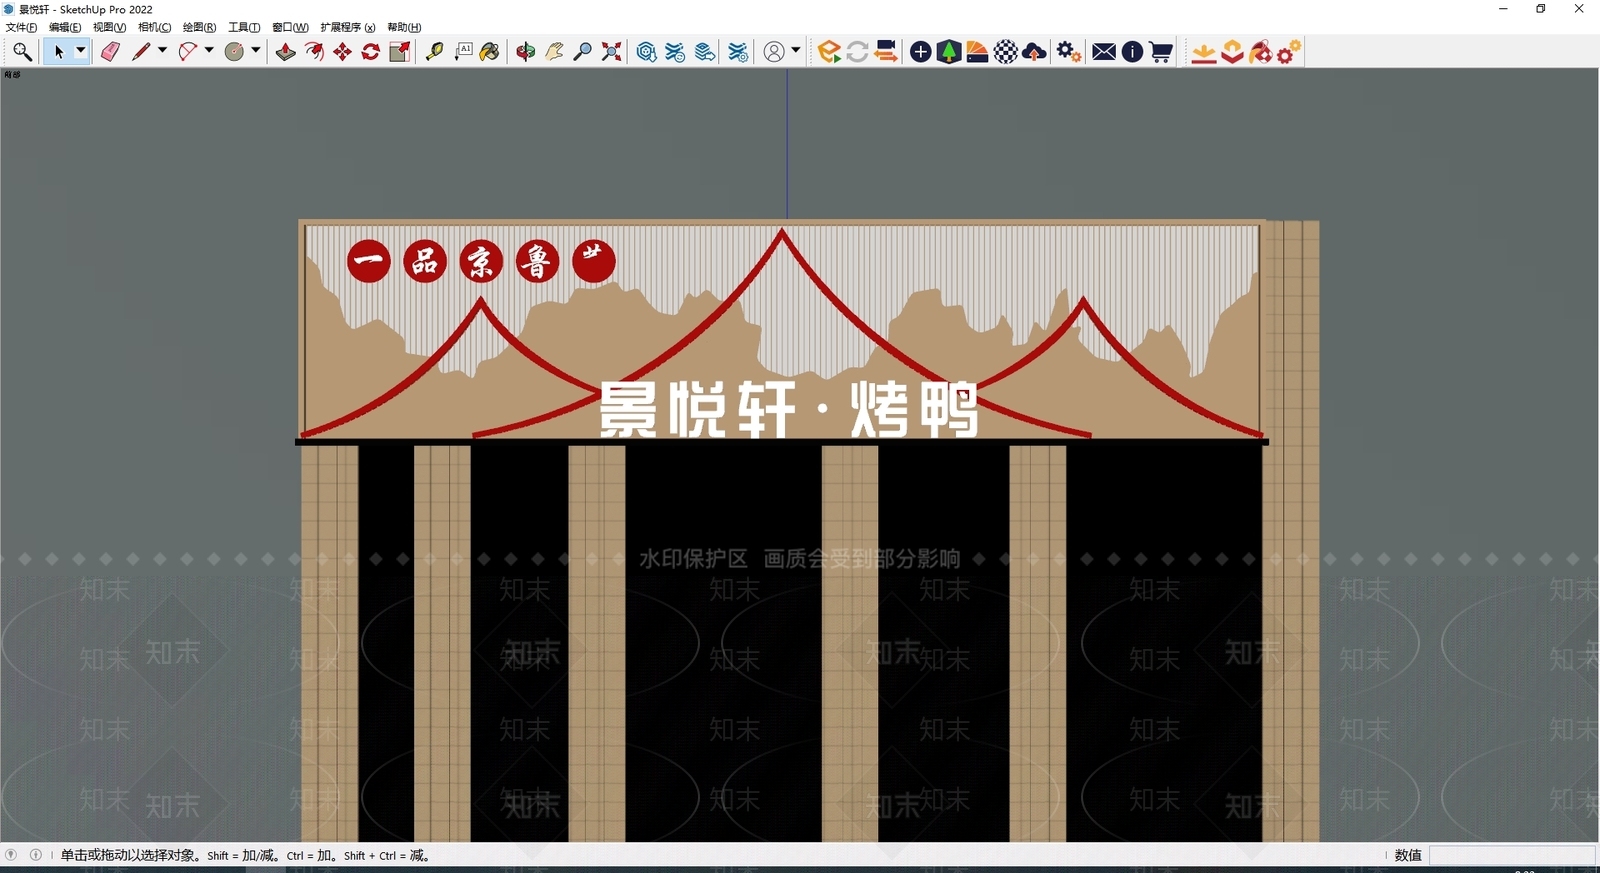Open the 文件(F) menu
The width and height of the screenshot is (1600, 873).
[x=21, y=27]
